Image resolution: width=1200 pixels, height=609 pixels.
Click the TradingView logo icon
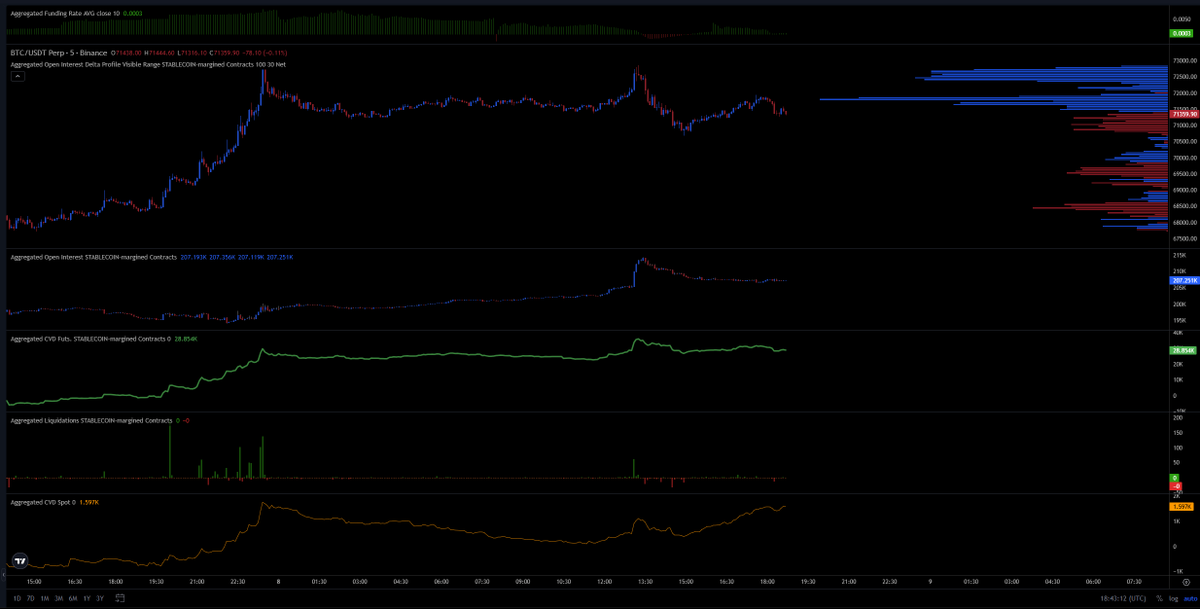tap(19, 561)
